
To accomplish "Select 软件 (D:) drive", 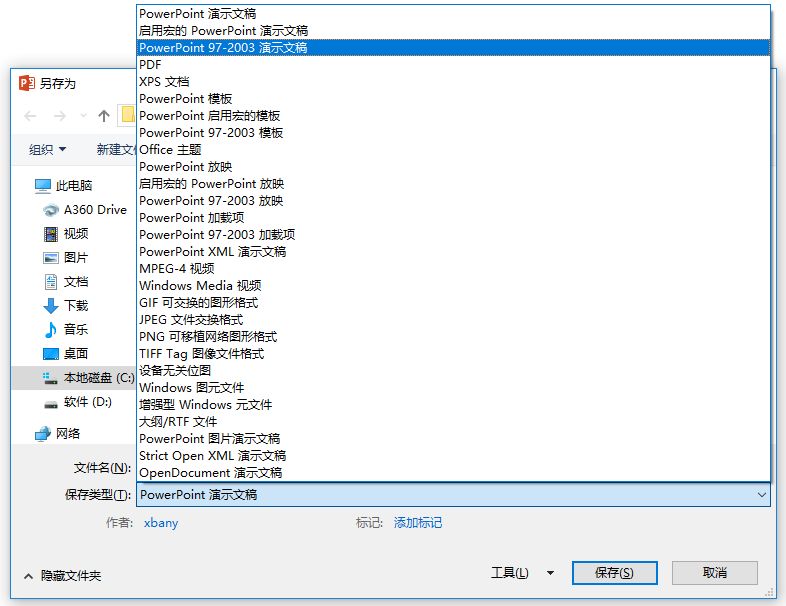I will pyautogui.click(x=78, y=402).
